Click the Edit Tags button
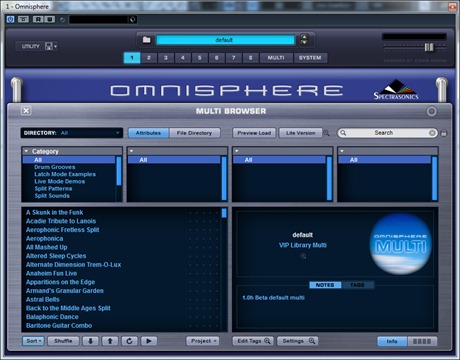Screen dimensions: 460x360 [253, 341]
